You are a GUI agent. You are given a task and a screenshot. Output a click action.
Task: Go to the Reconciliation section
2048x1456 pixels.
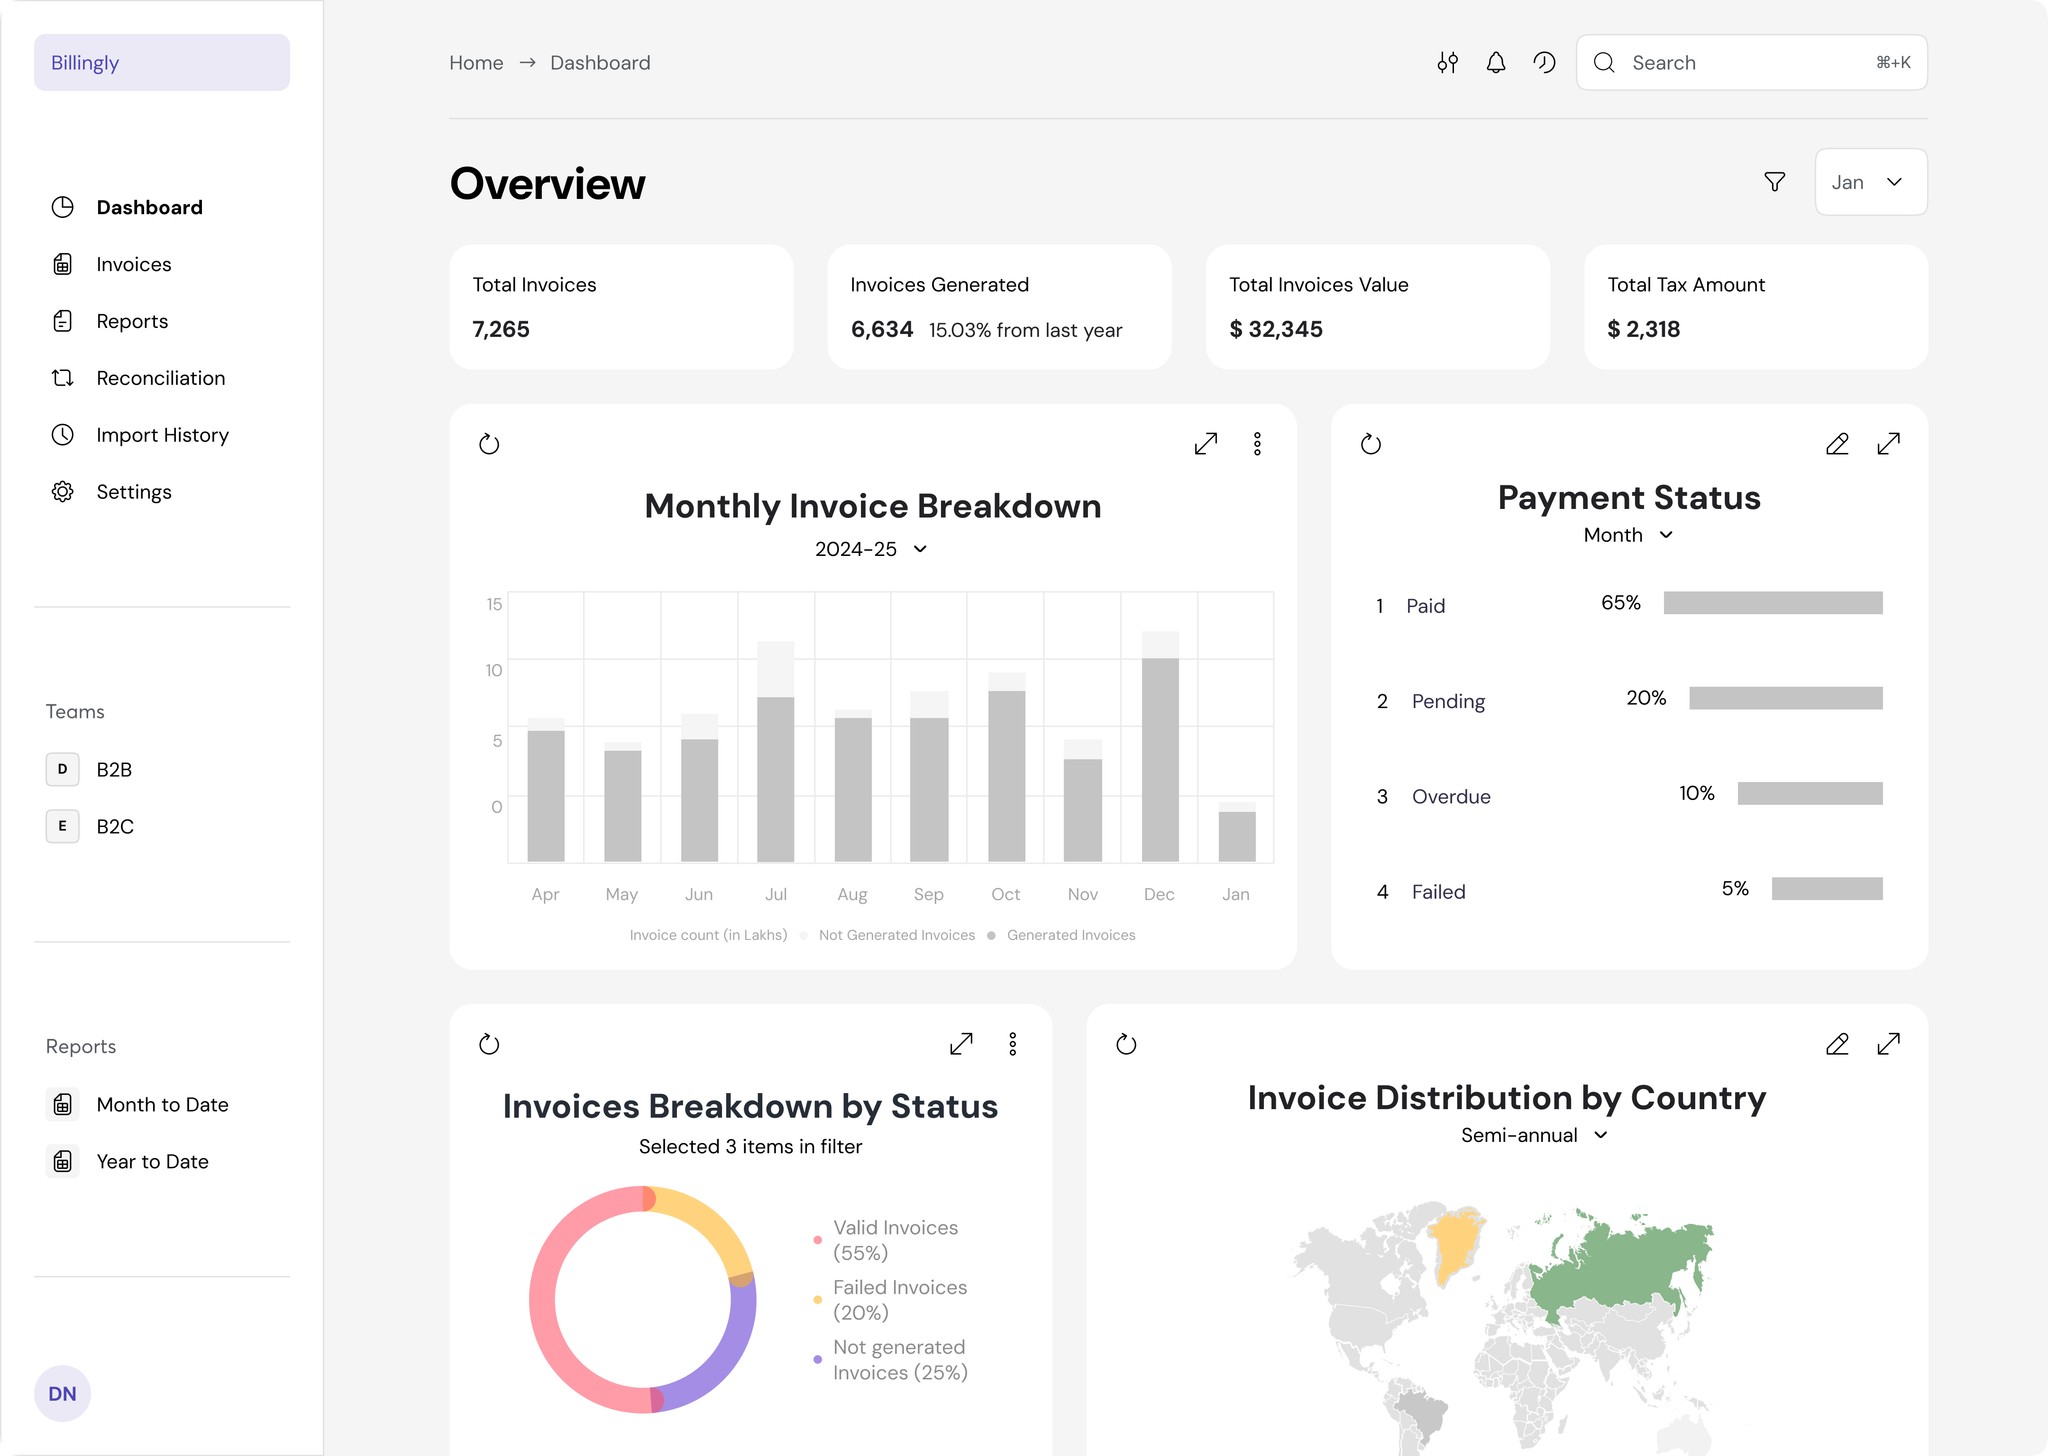[160, 378]
